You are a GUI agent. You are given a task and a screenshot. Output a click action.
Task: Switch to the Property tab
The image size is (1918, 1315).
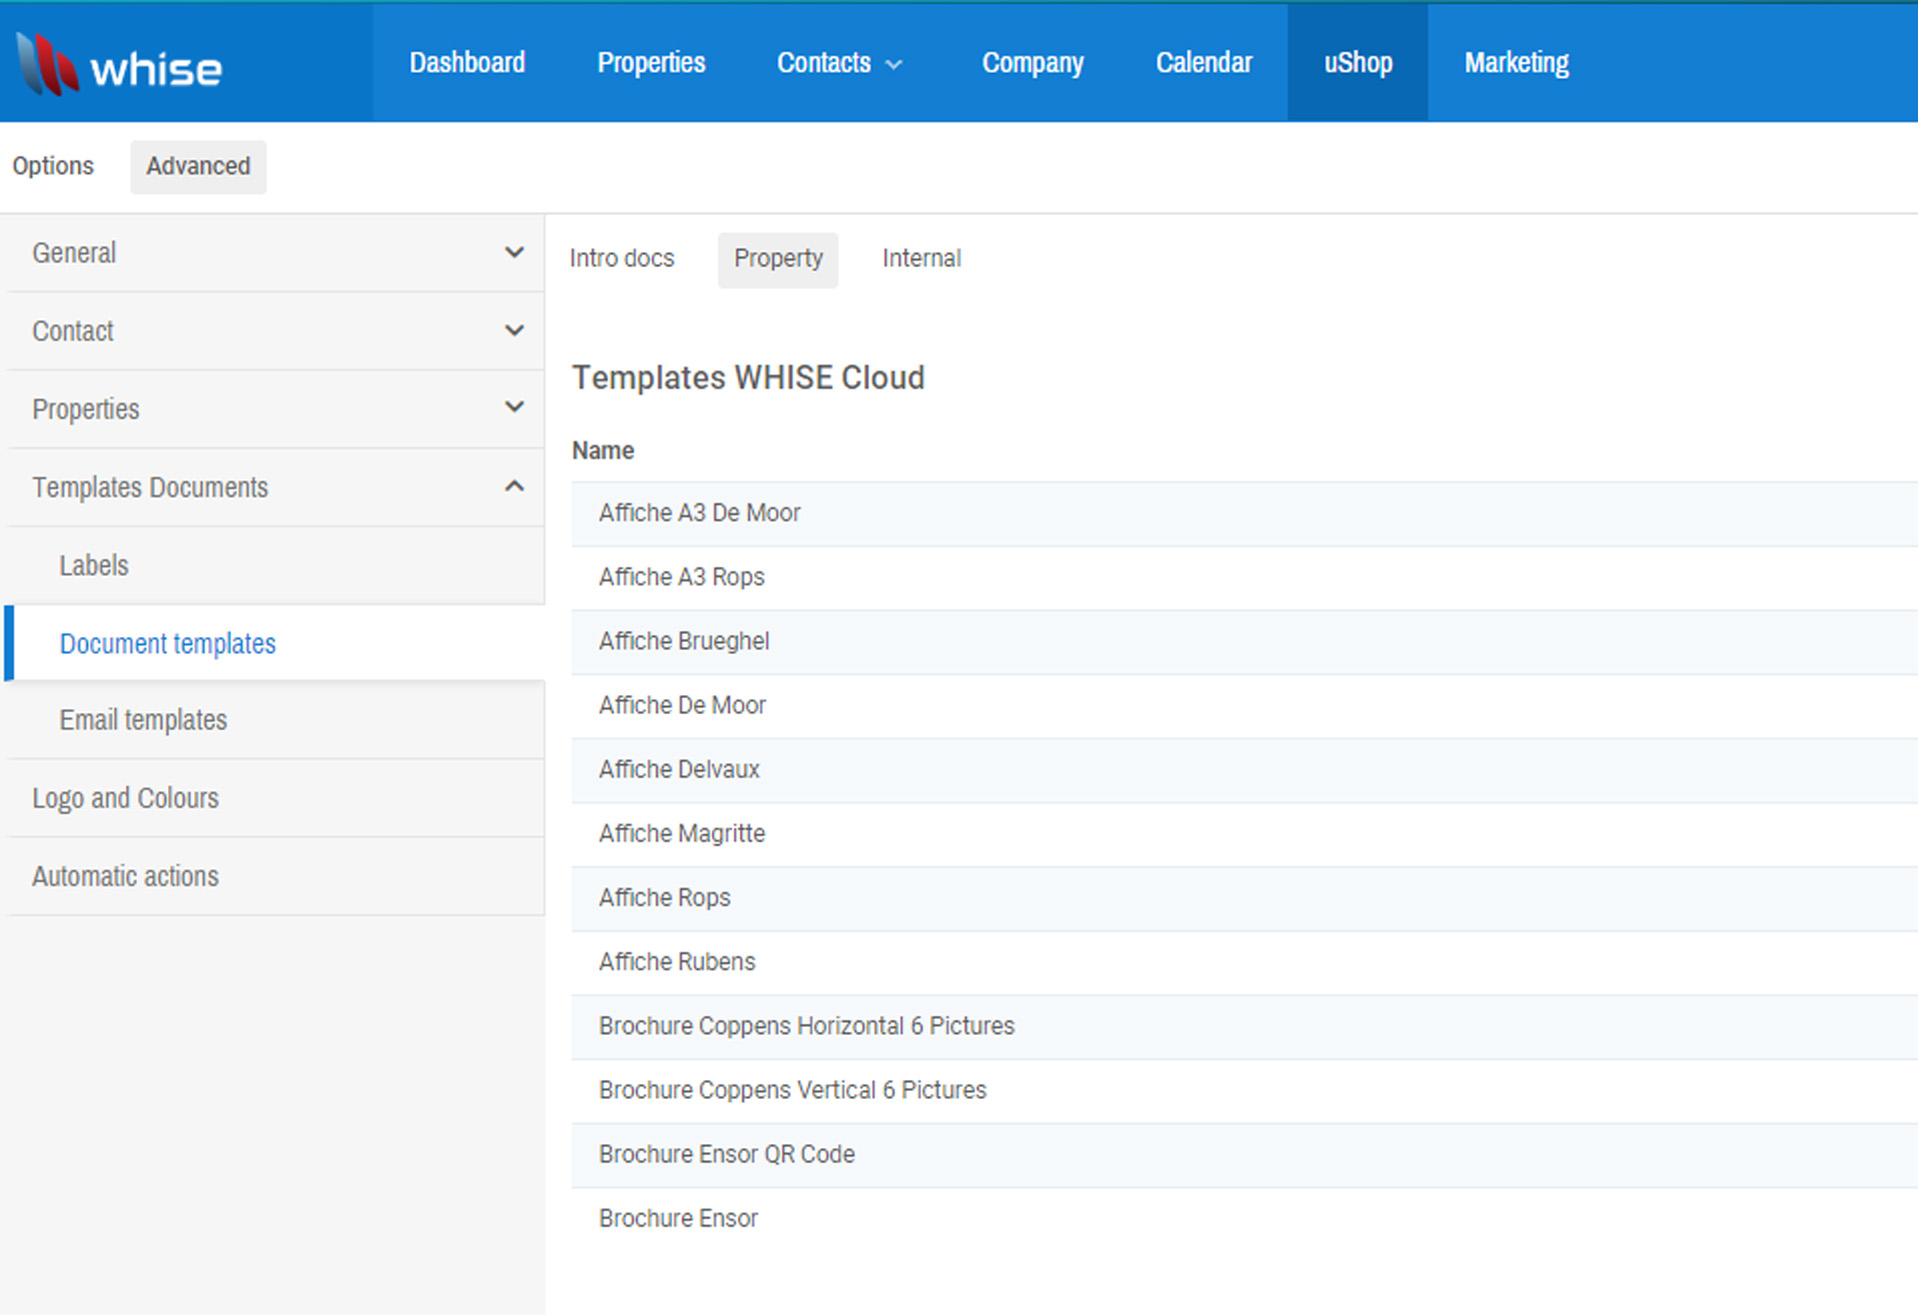pos(778,259)
